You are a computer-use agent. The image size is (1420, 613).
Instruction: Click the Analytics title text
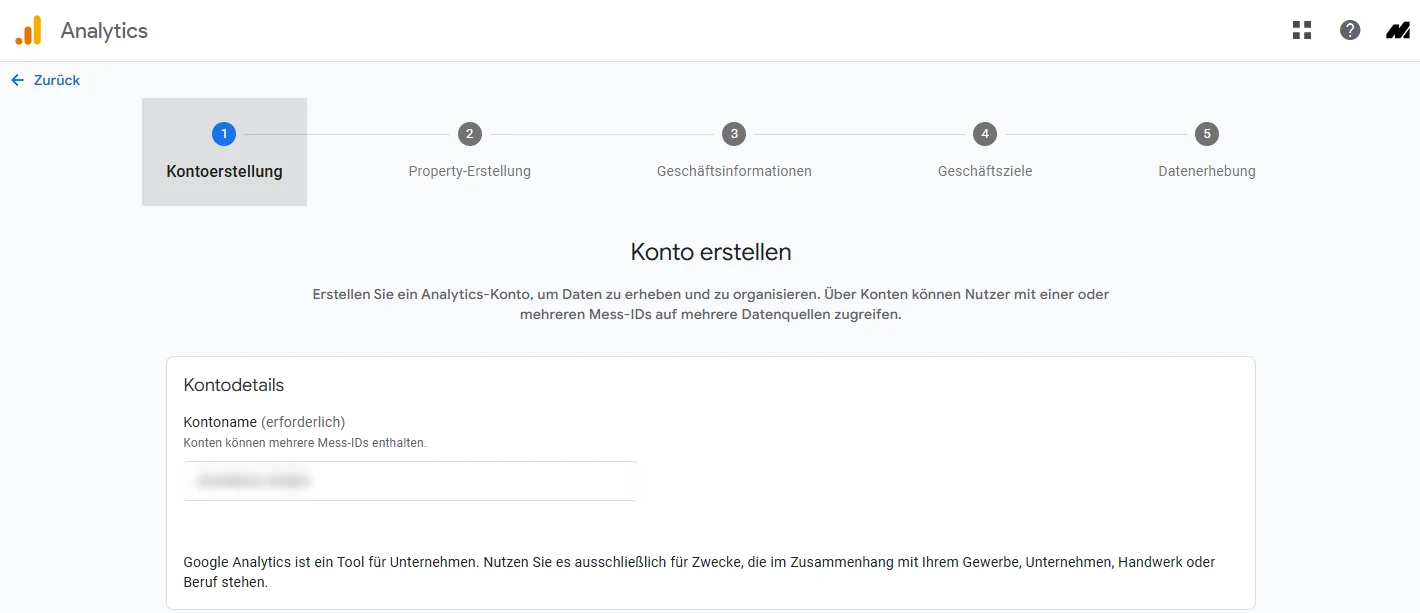tap(104, 31)
